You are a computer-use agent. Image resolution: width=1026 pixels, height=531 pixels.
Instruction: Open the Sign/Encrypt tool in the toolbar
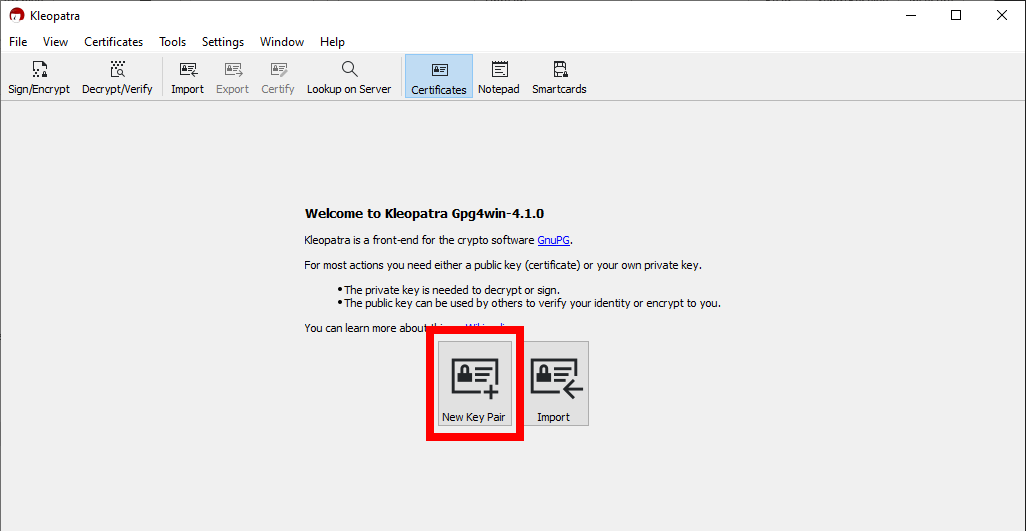(39, 77)
